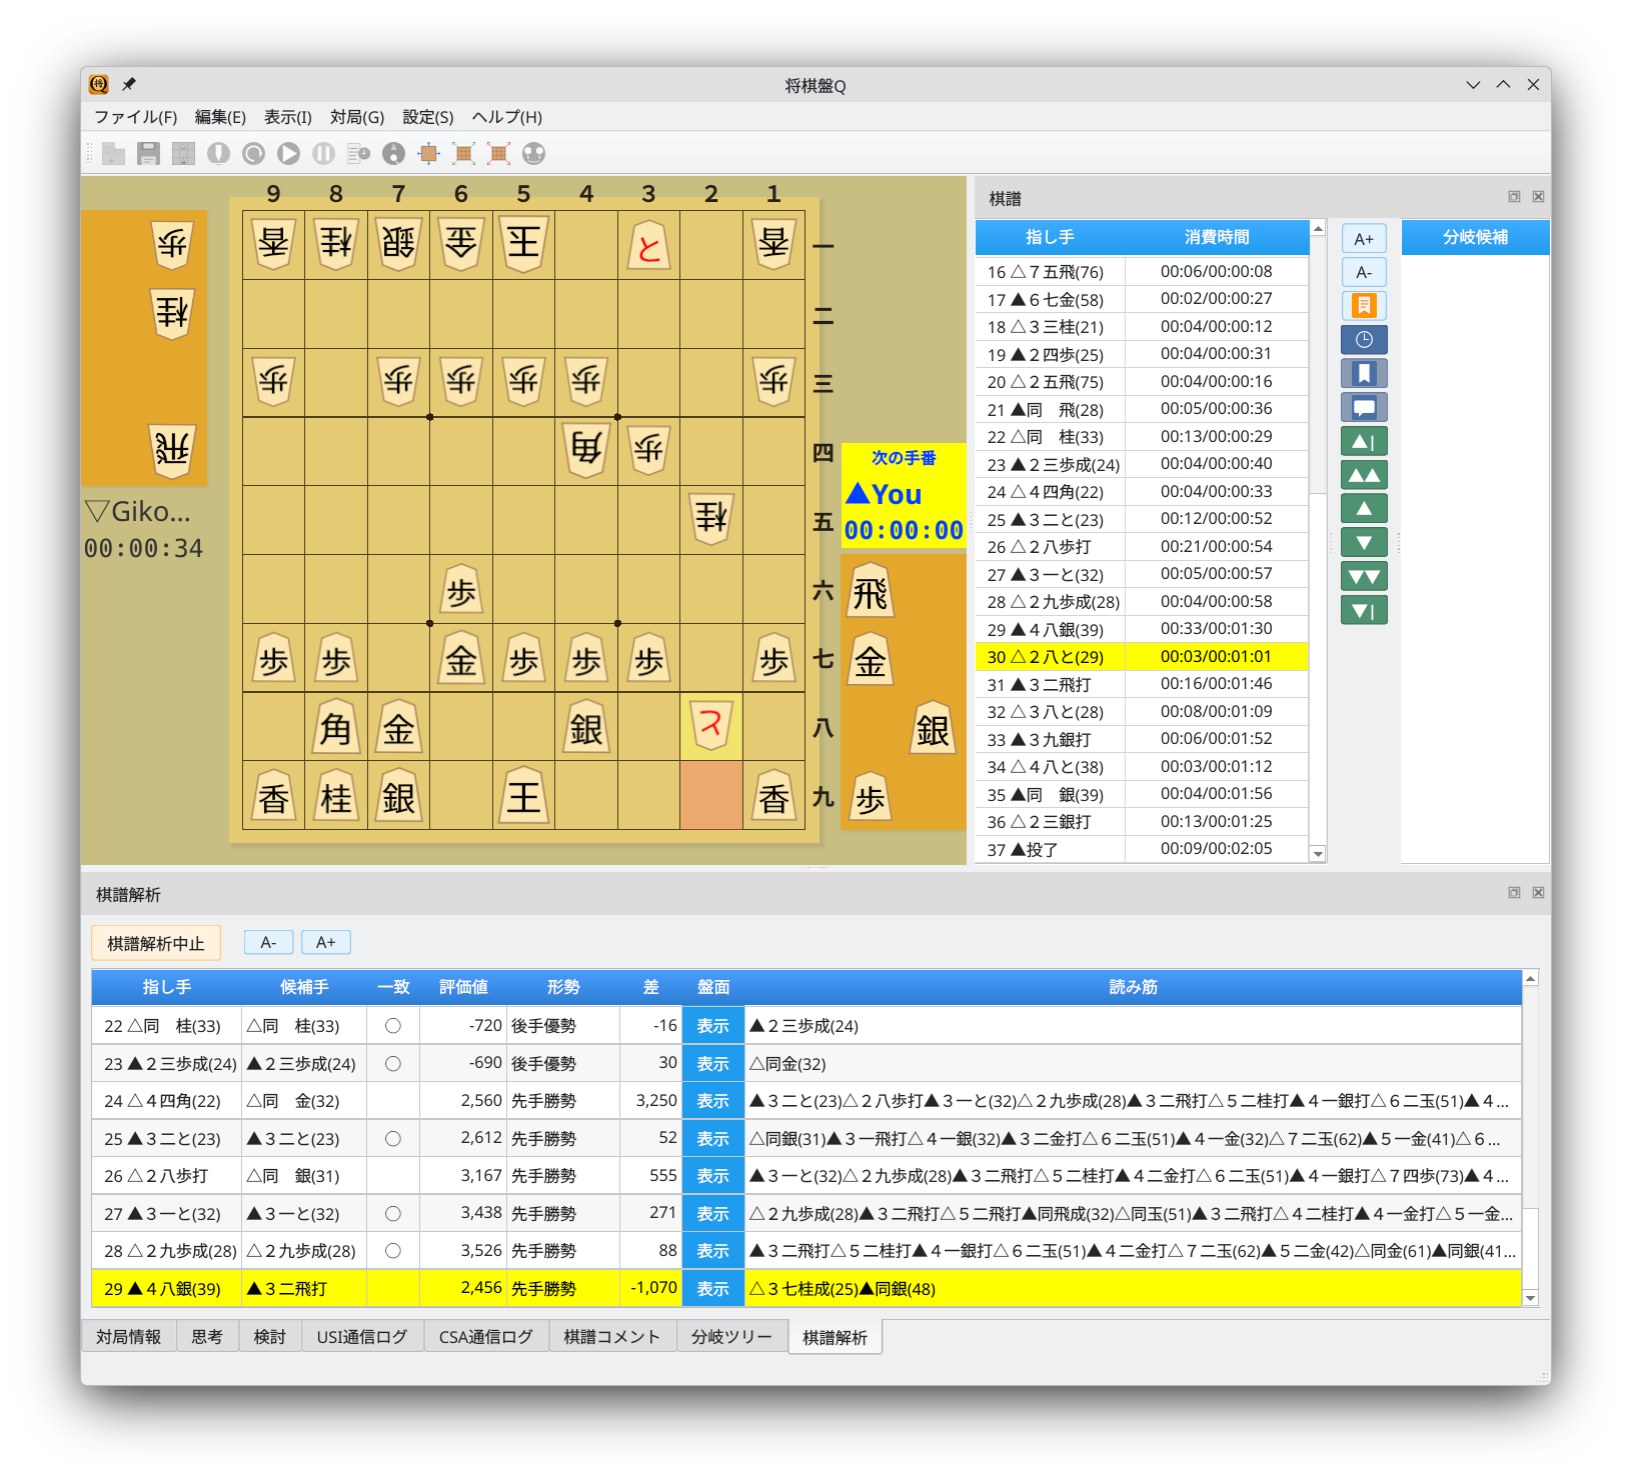Image resolution: width=1632 pixels, height=1481 pixels.
Task: Jump to the last move
Action: (1364, 608)
